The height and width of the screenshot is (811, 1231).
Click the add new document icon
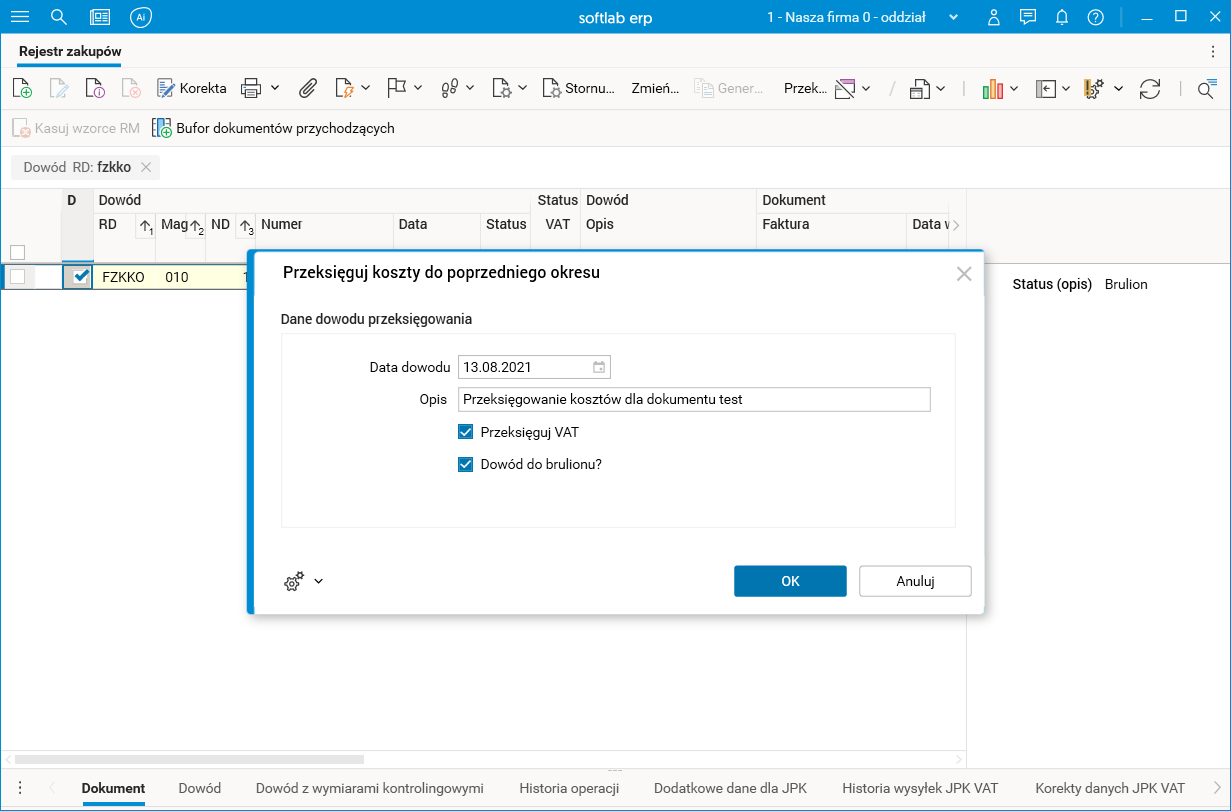pyautogui.click(x=22, y=88)
